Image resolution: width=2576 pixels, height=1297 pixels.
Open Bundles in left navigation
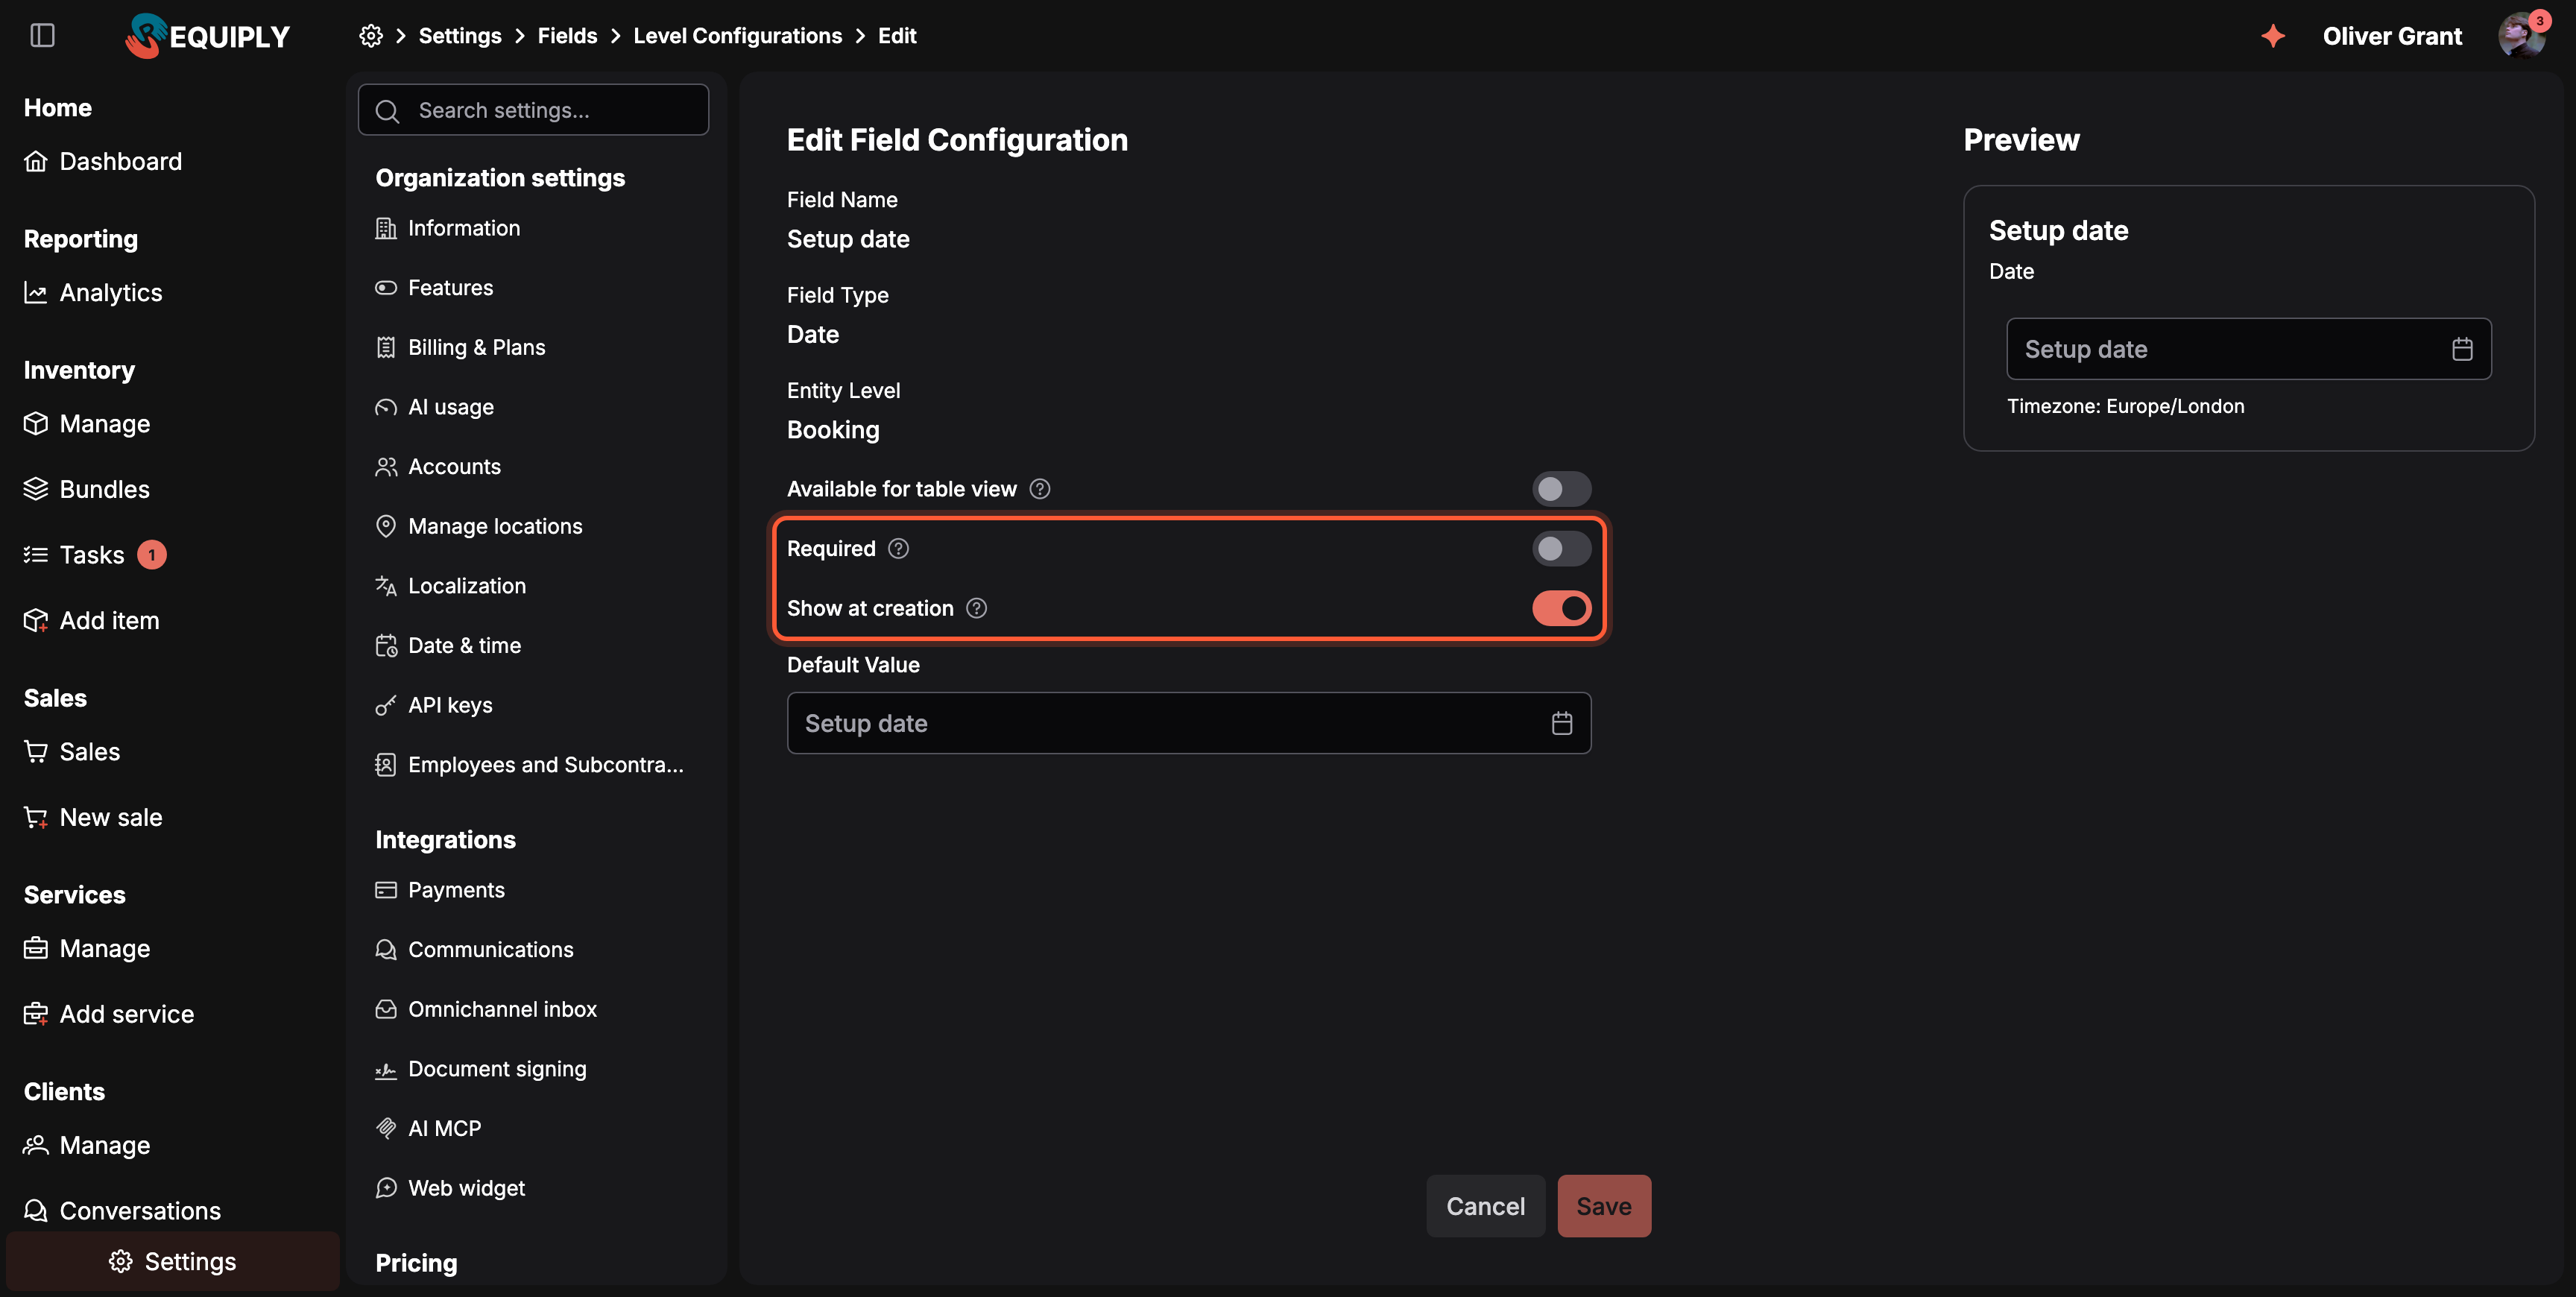[86, 489]
